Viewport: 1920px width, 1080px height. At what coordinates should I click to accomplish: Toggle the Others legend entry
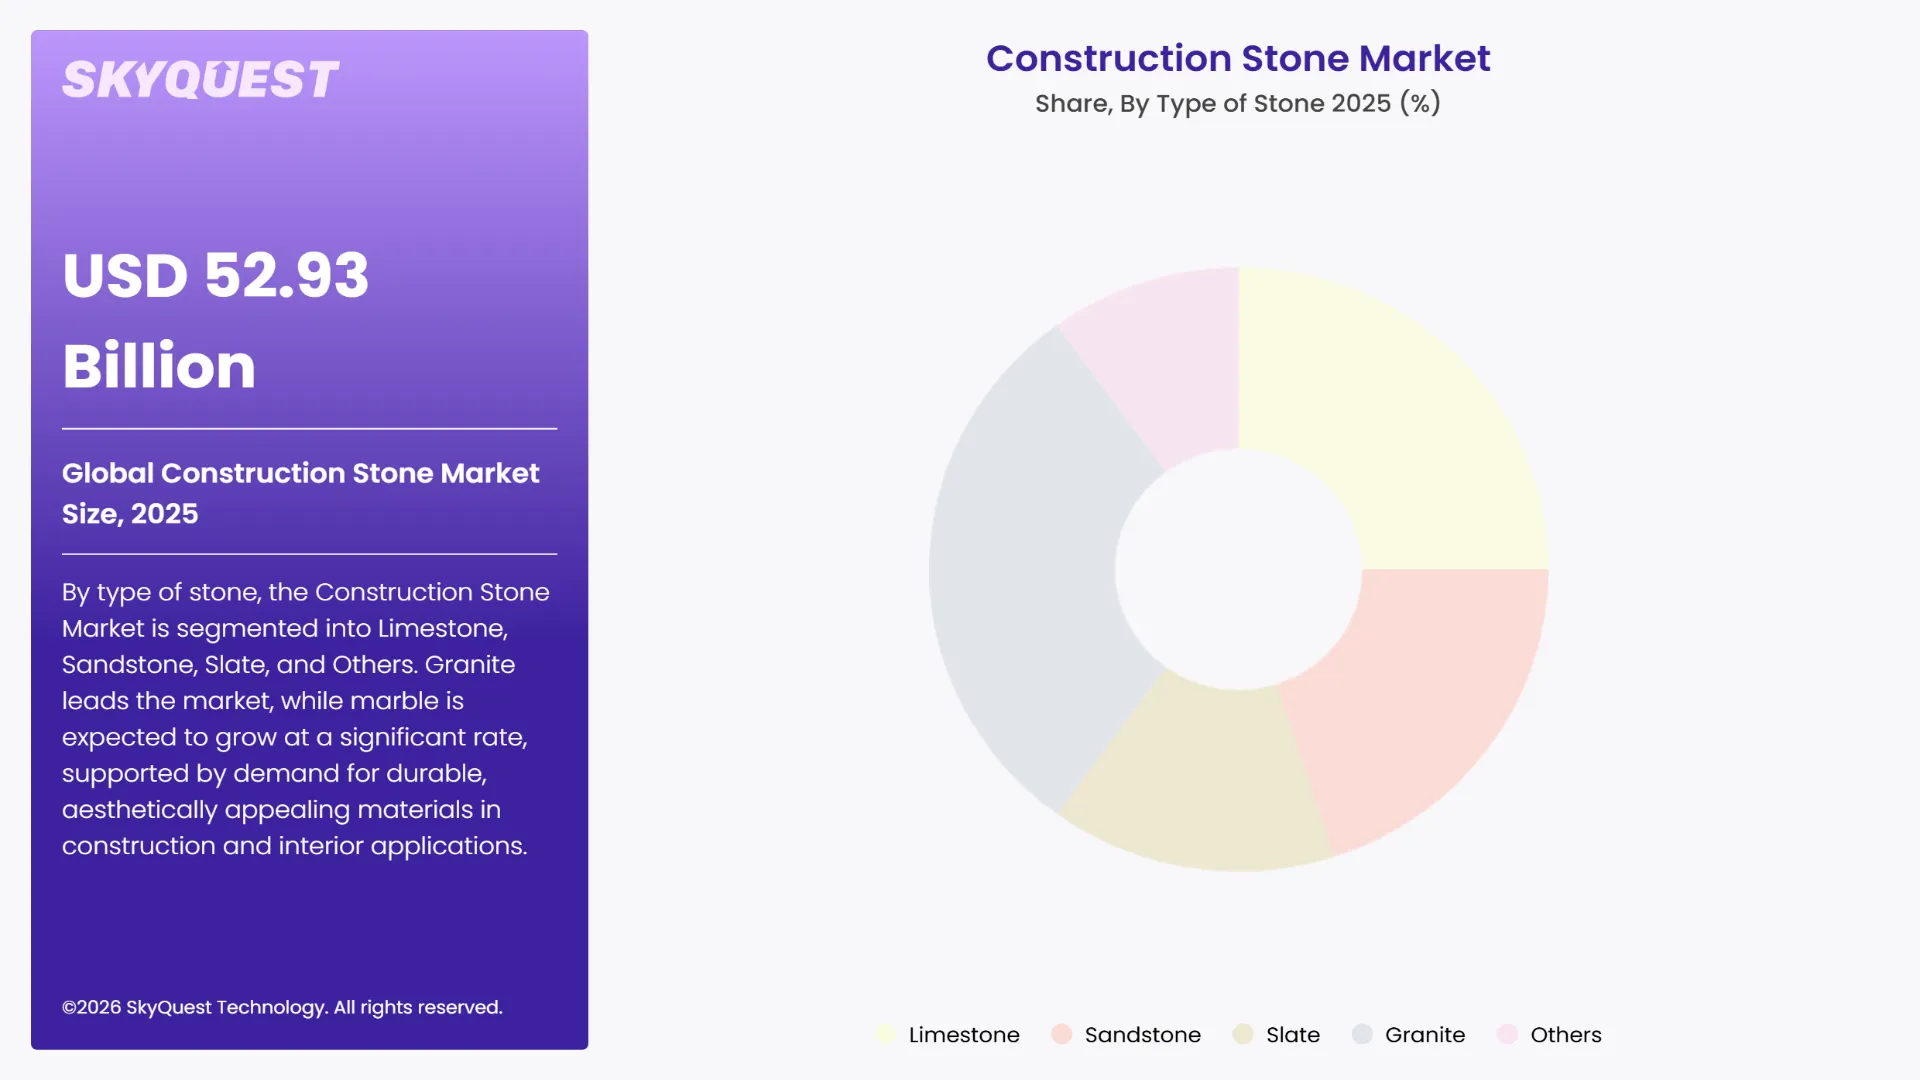click(x=1549, y=1035)
